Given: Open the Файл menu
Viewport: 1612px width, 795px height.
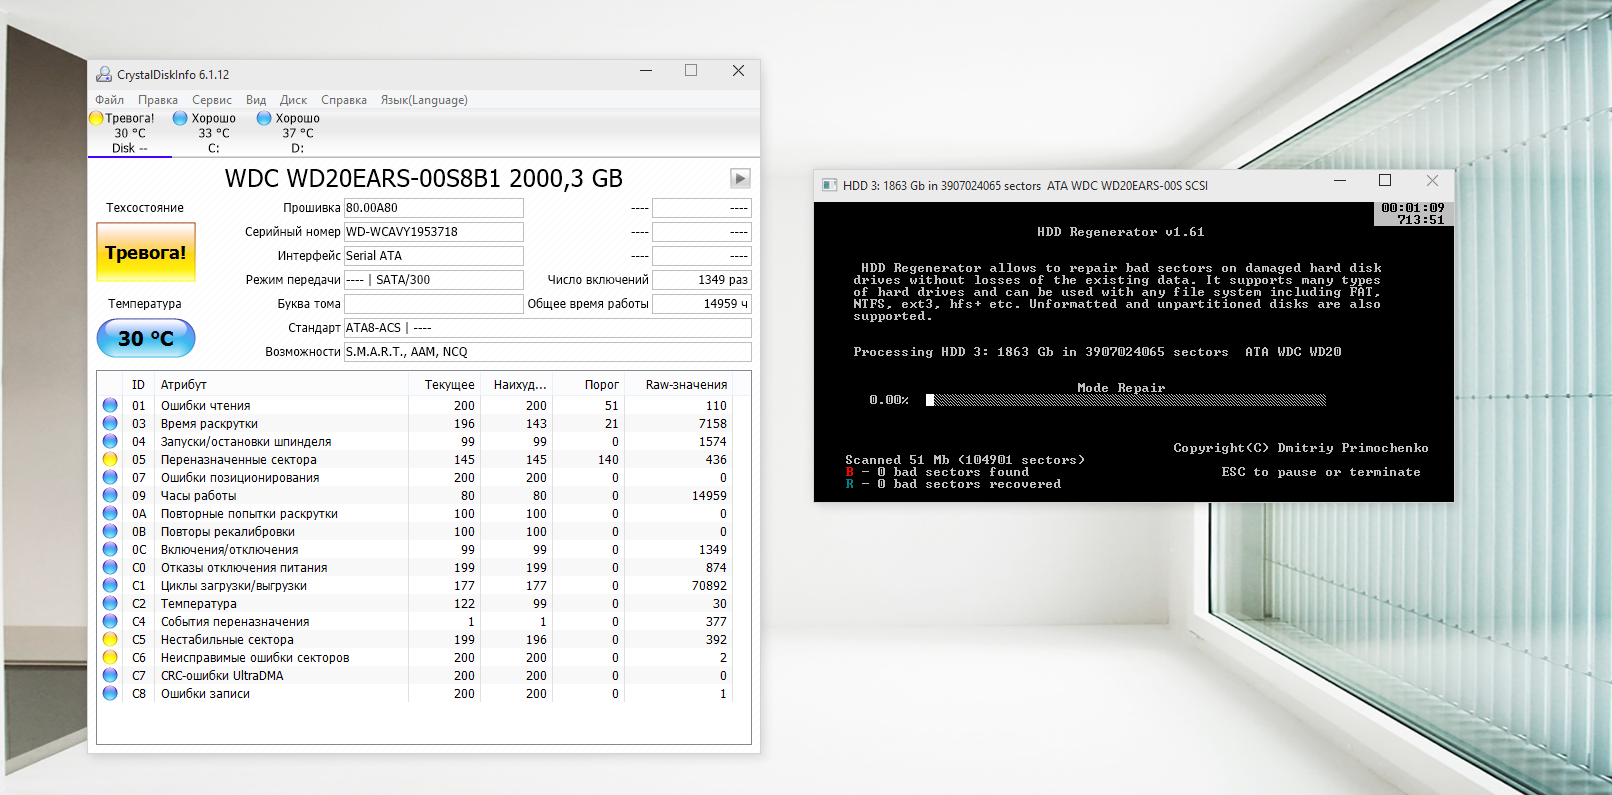Looking at the screenshot, I should (109, 100).
